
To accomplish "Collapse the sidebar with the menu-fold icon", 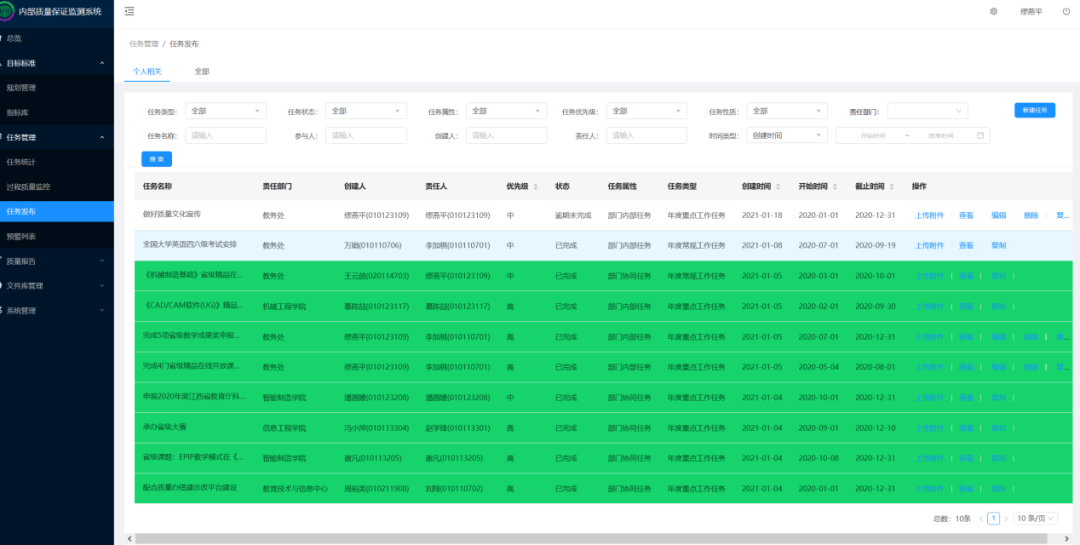I will 130,11.
